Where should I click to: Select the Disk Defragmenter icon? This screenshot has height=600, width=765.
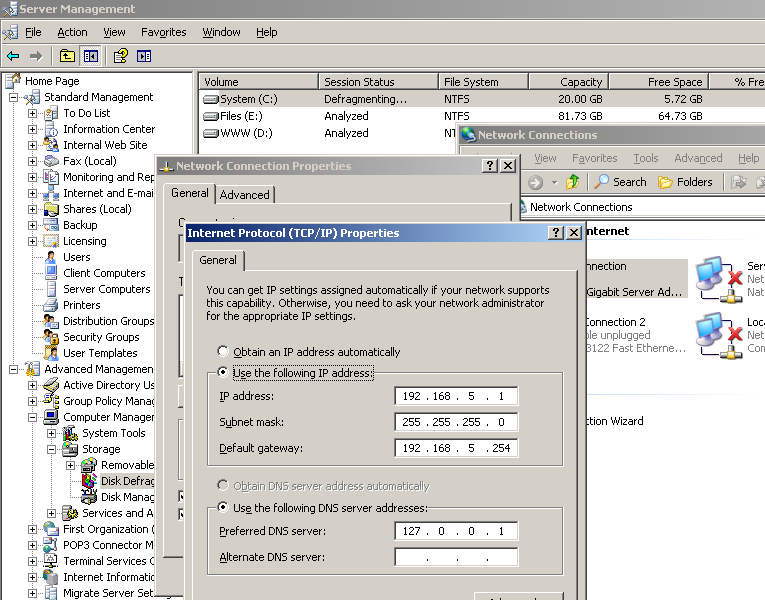point(89,481)
